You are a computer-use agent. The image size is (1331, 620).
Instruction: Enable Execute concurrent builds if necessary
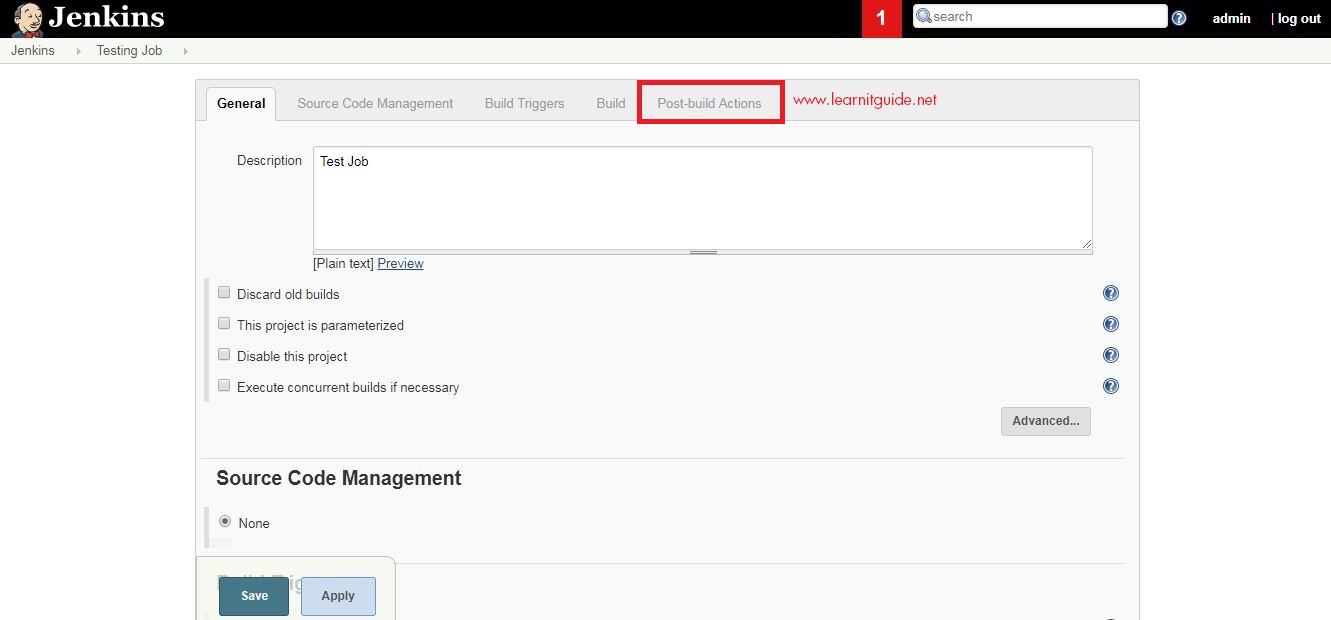click(x=224, y=384)
